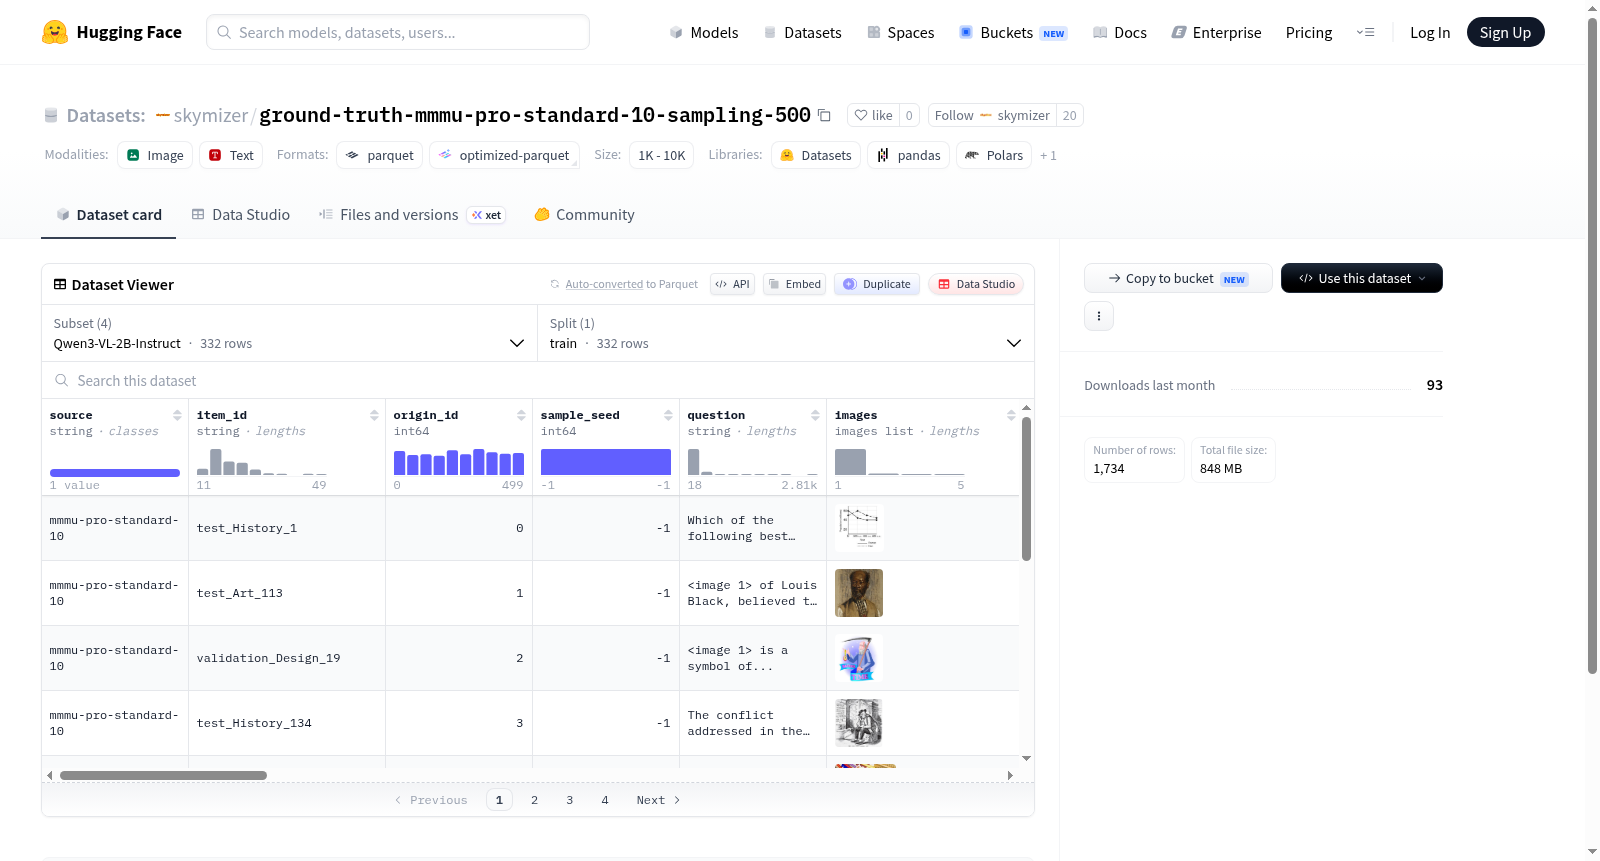Click the Polars library tag
Image resolution: width=1600 pixels, height=861 pixels.
994,155
